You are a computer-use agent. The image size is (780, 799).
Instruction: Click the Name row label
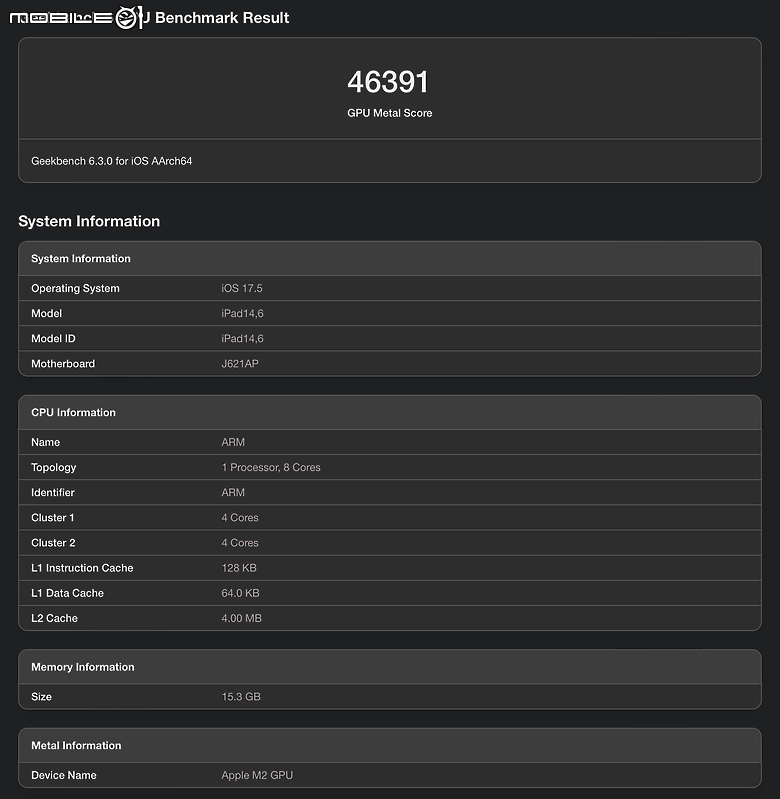click(45, 442)
